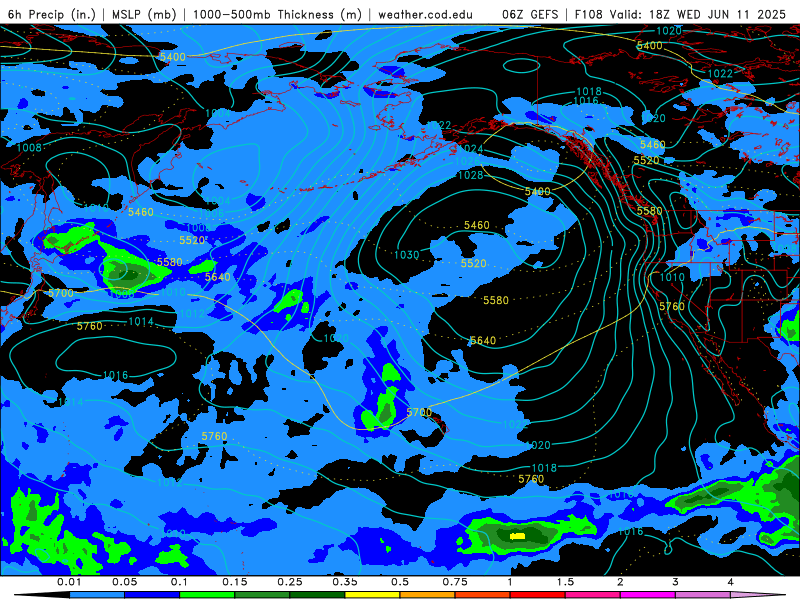Click the "6h Precip (in.)" title text
The height and width of the screenshot is (600, 800).
52,14
